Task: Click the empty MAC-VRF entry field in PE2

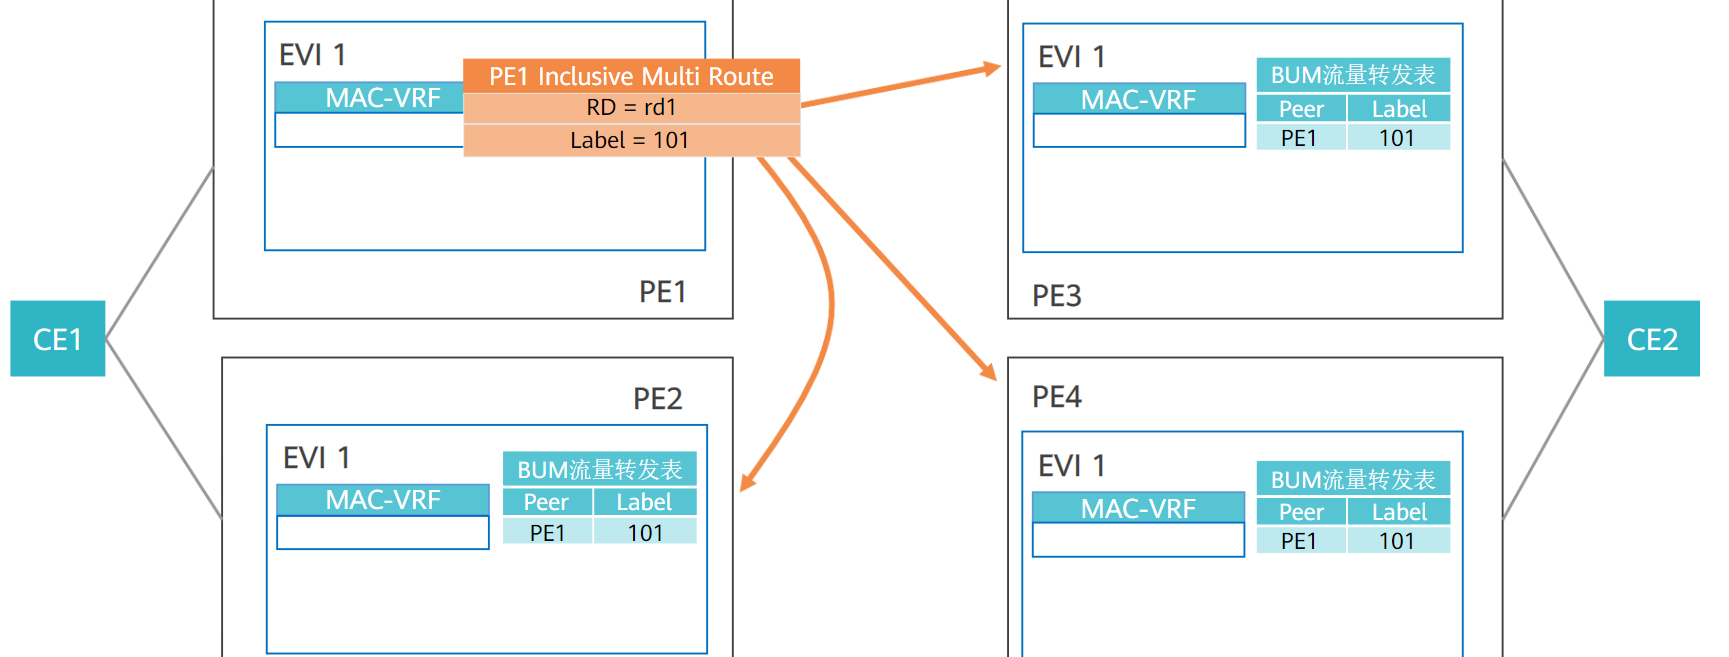Action: pyautogui.click(x=382, y=532)
